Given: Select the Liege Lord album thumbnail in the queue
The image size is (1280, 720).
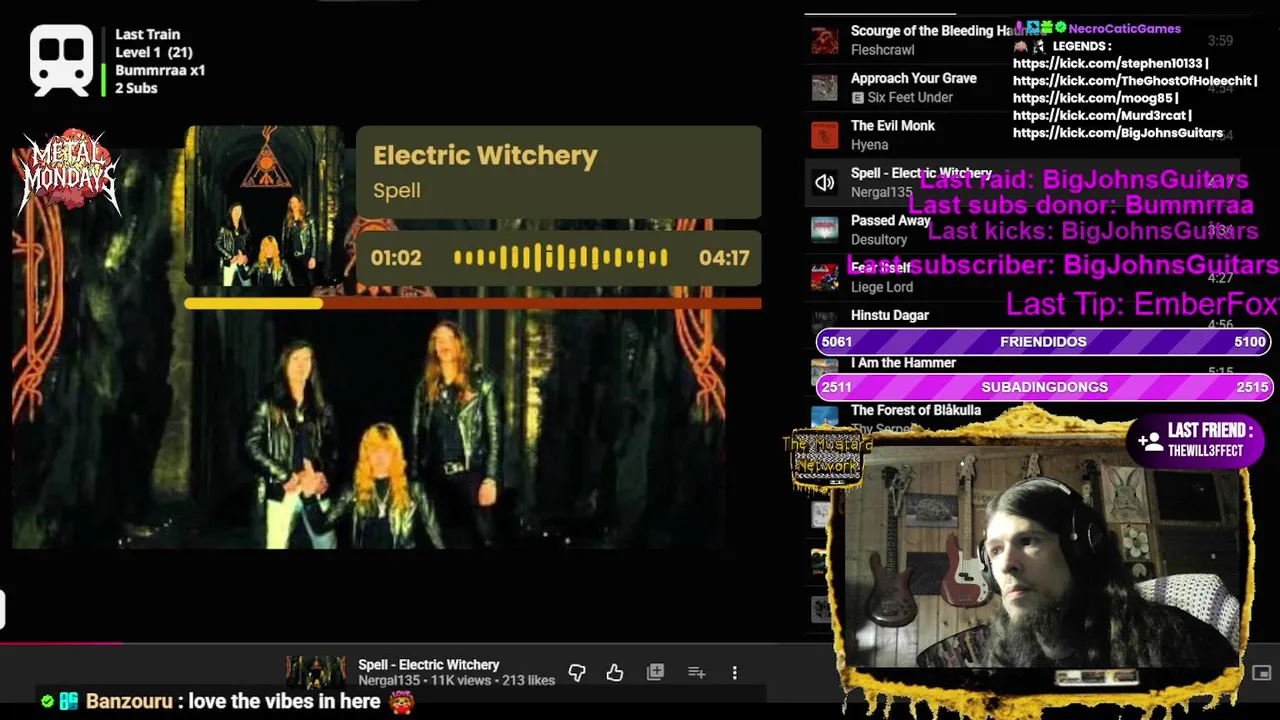Looking at the screenshot, I should click(x=824, y=276).
